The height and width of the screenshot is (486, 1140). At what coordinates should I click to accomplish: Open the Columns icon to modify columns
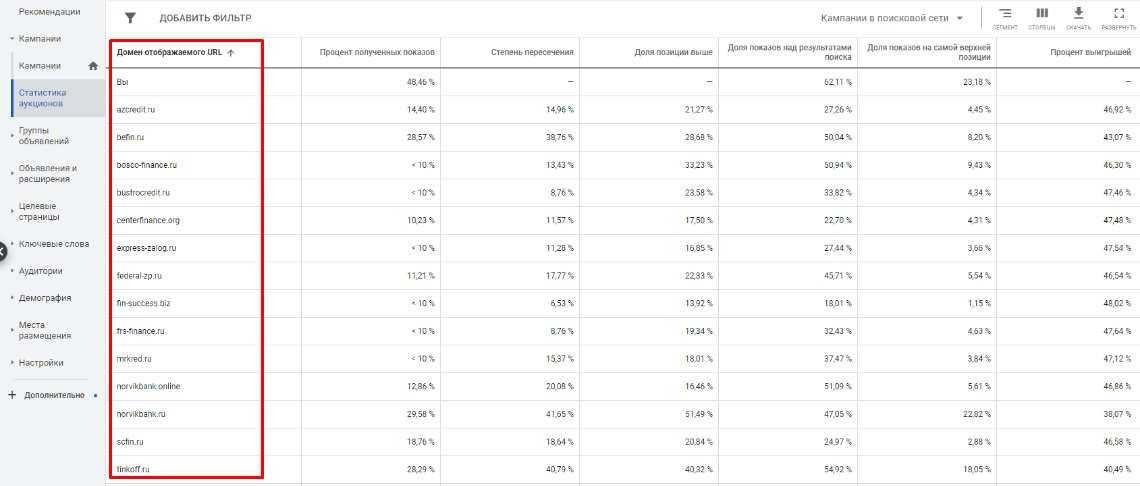click(x=1042, y=14)
